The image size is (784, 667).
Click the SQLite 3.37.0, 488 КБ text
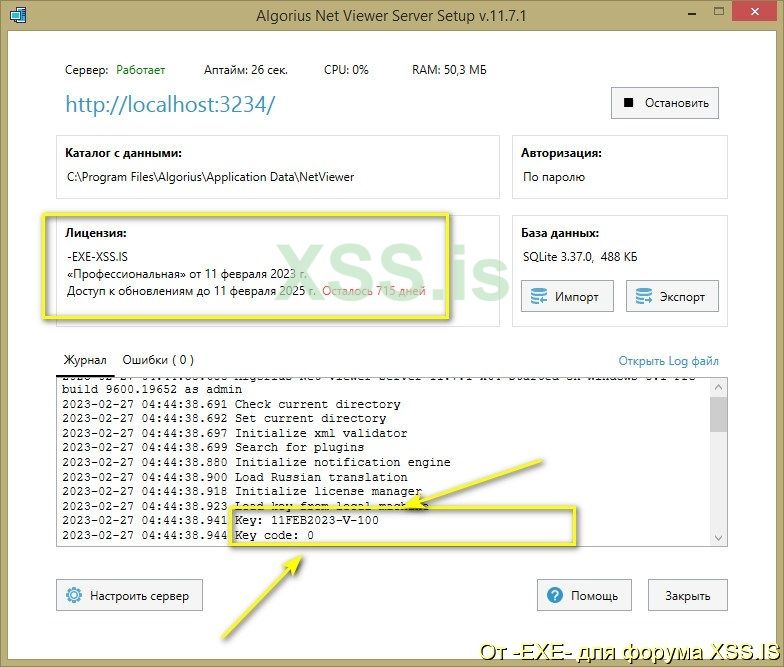tap(580, 257)
